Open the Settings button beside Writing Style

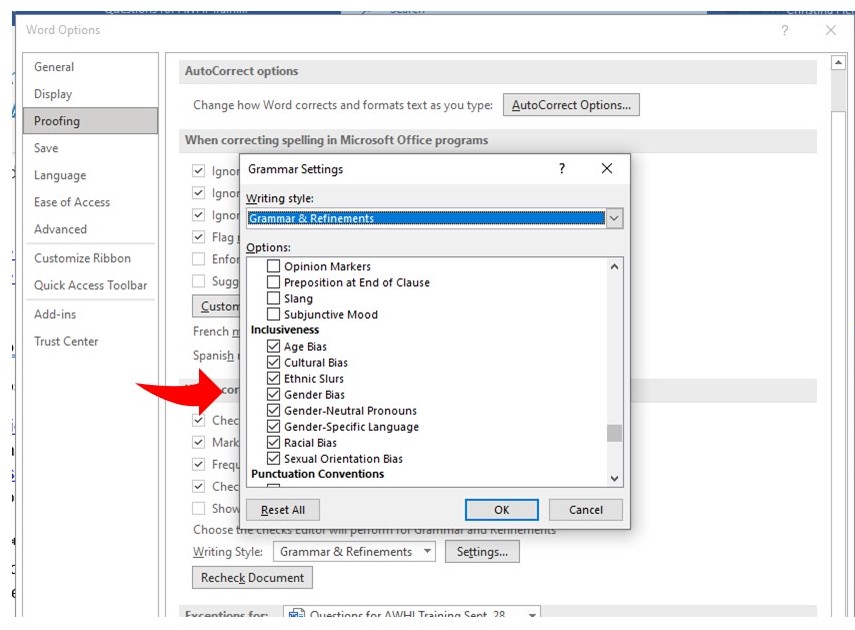click(x=482, y=551)
